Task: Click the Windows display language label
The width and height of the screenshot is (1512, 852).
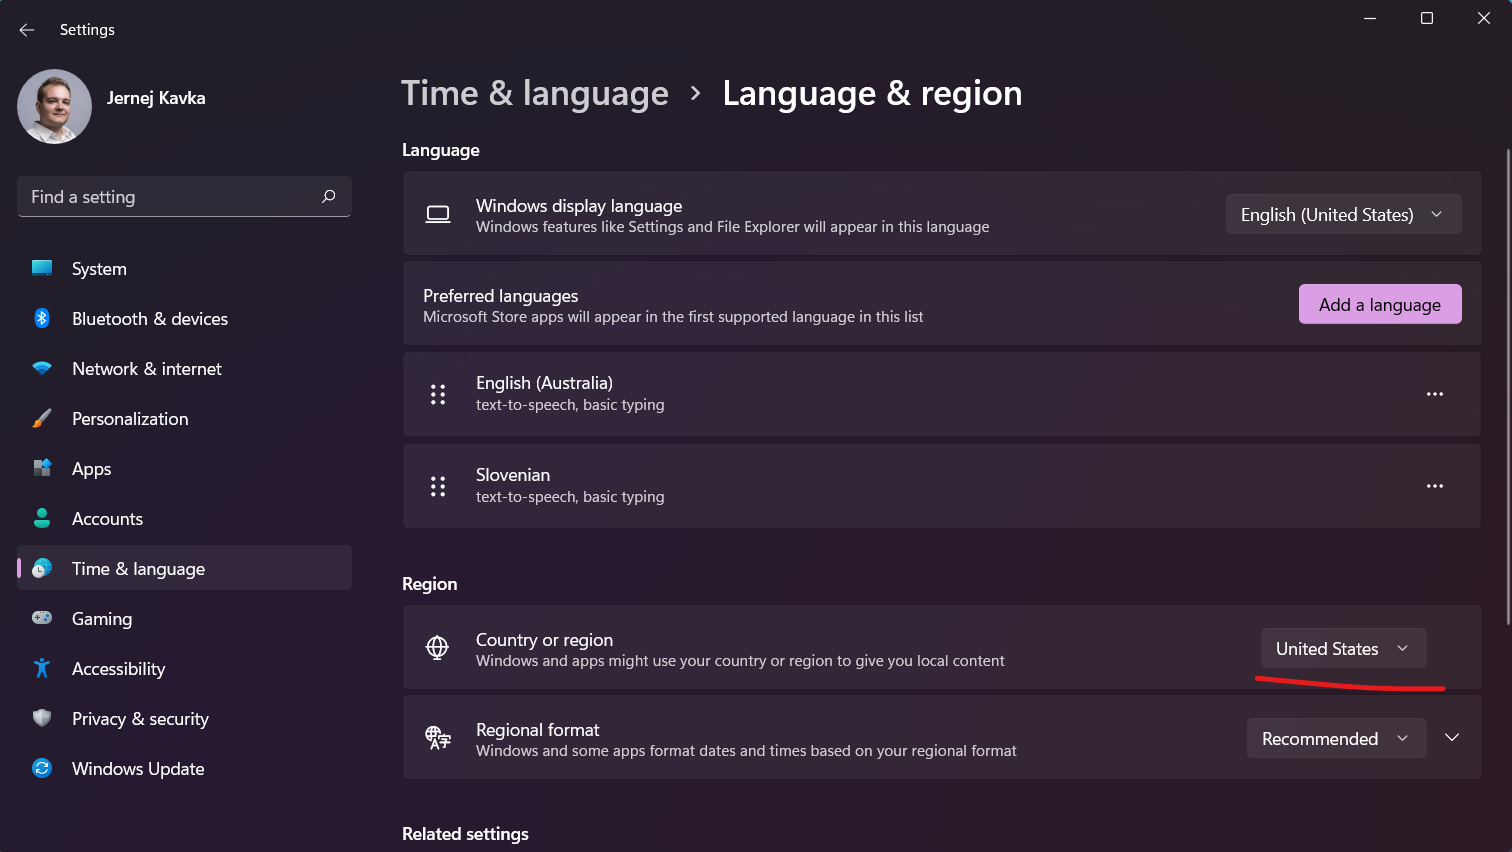Action: pyautogui.click(x=579, y=206)
